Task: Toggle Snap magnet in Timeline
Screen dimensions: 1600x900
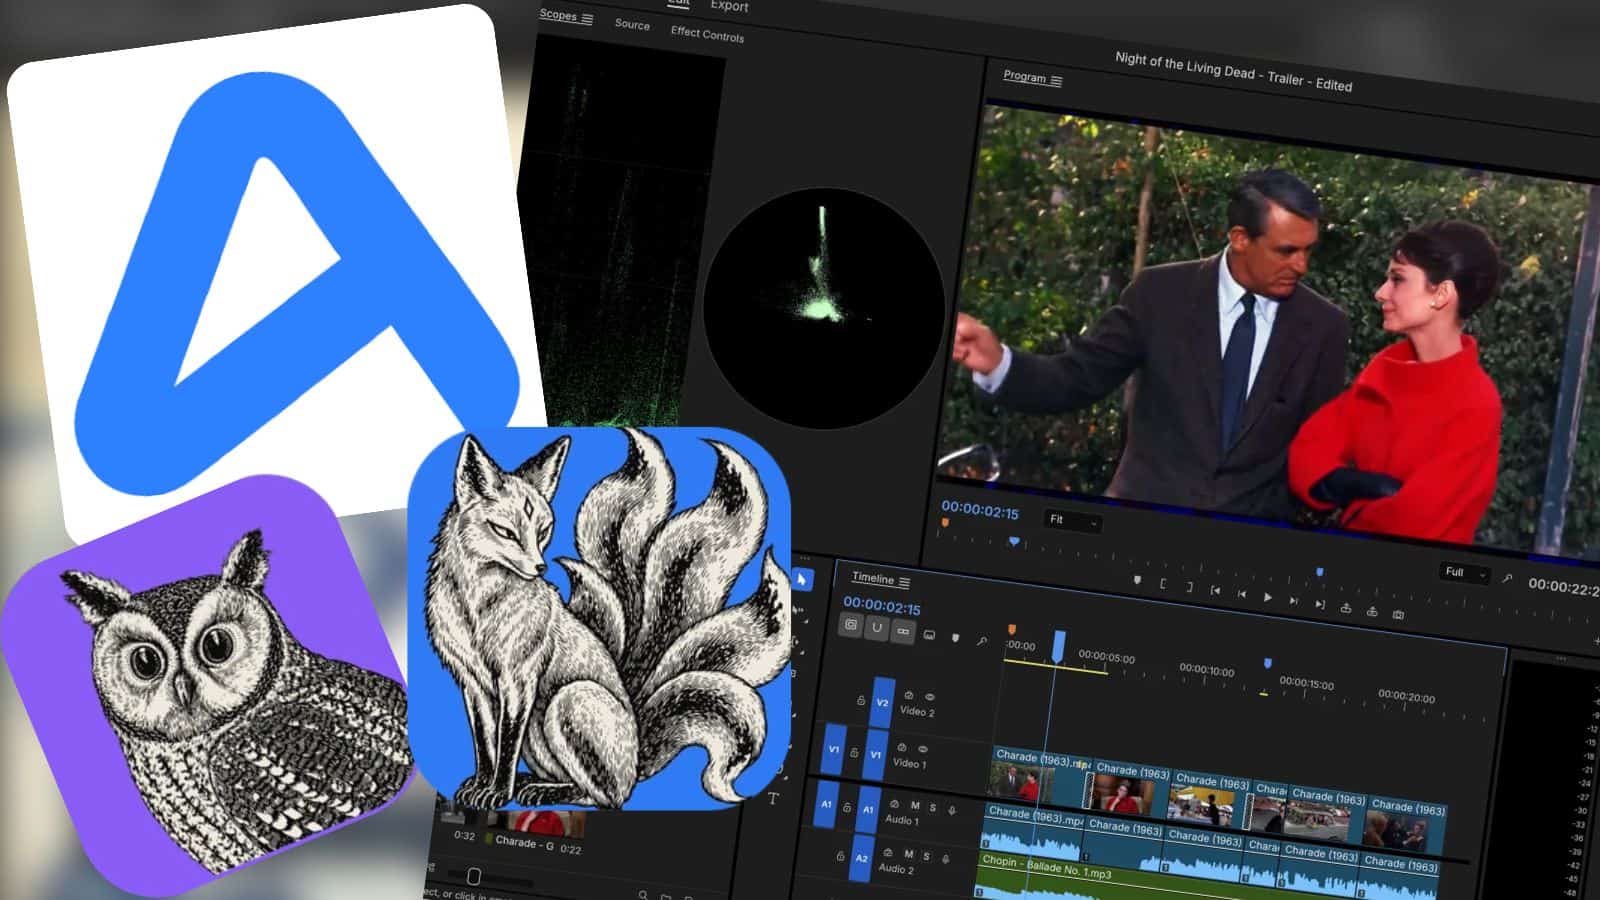Action: tap(877, 628)
